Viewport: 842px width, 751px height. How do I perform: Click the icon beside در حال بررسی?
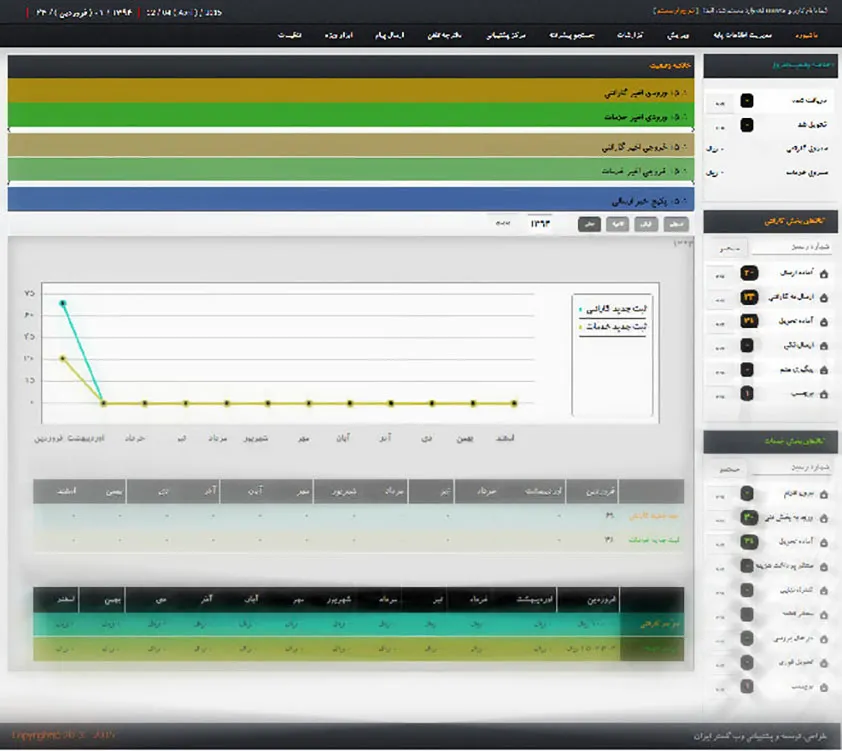click(824, 638)
